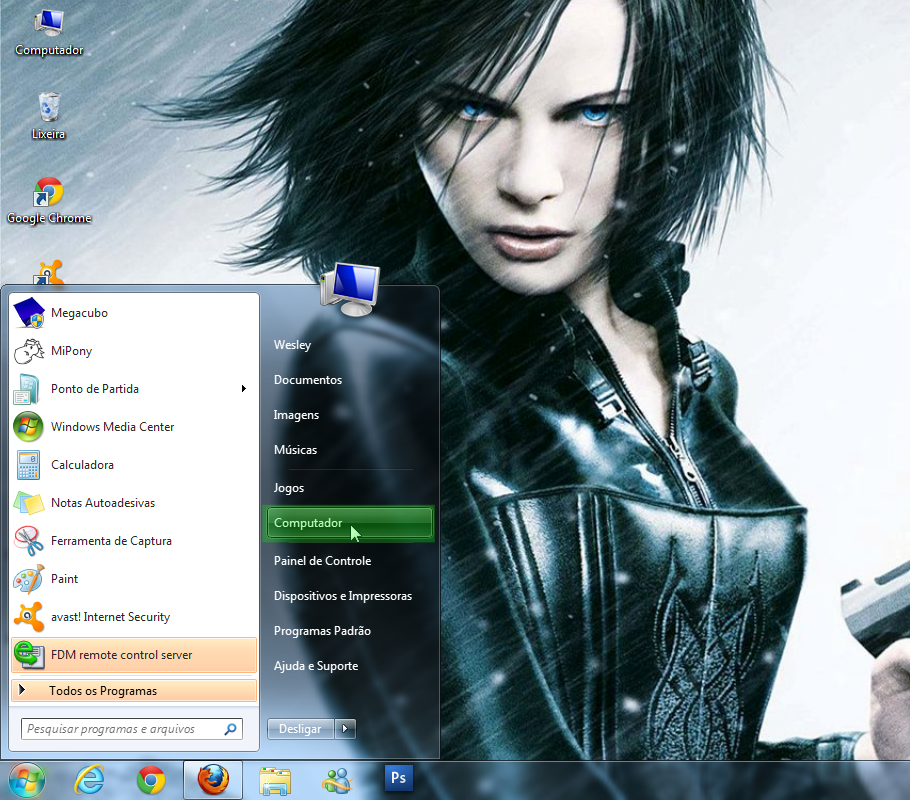The height and width of the screenshot is (800, 910).
Task: Launch Notas Autoadesivas sticky notes
Action: pos(102,503)
